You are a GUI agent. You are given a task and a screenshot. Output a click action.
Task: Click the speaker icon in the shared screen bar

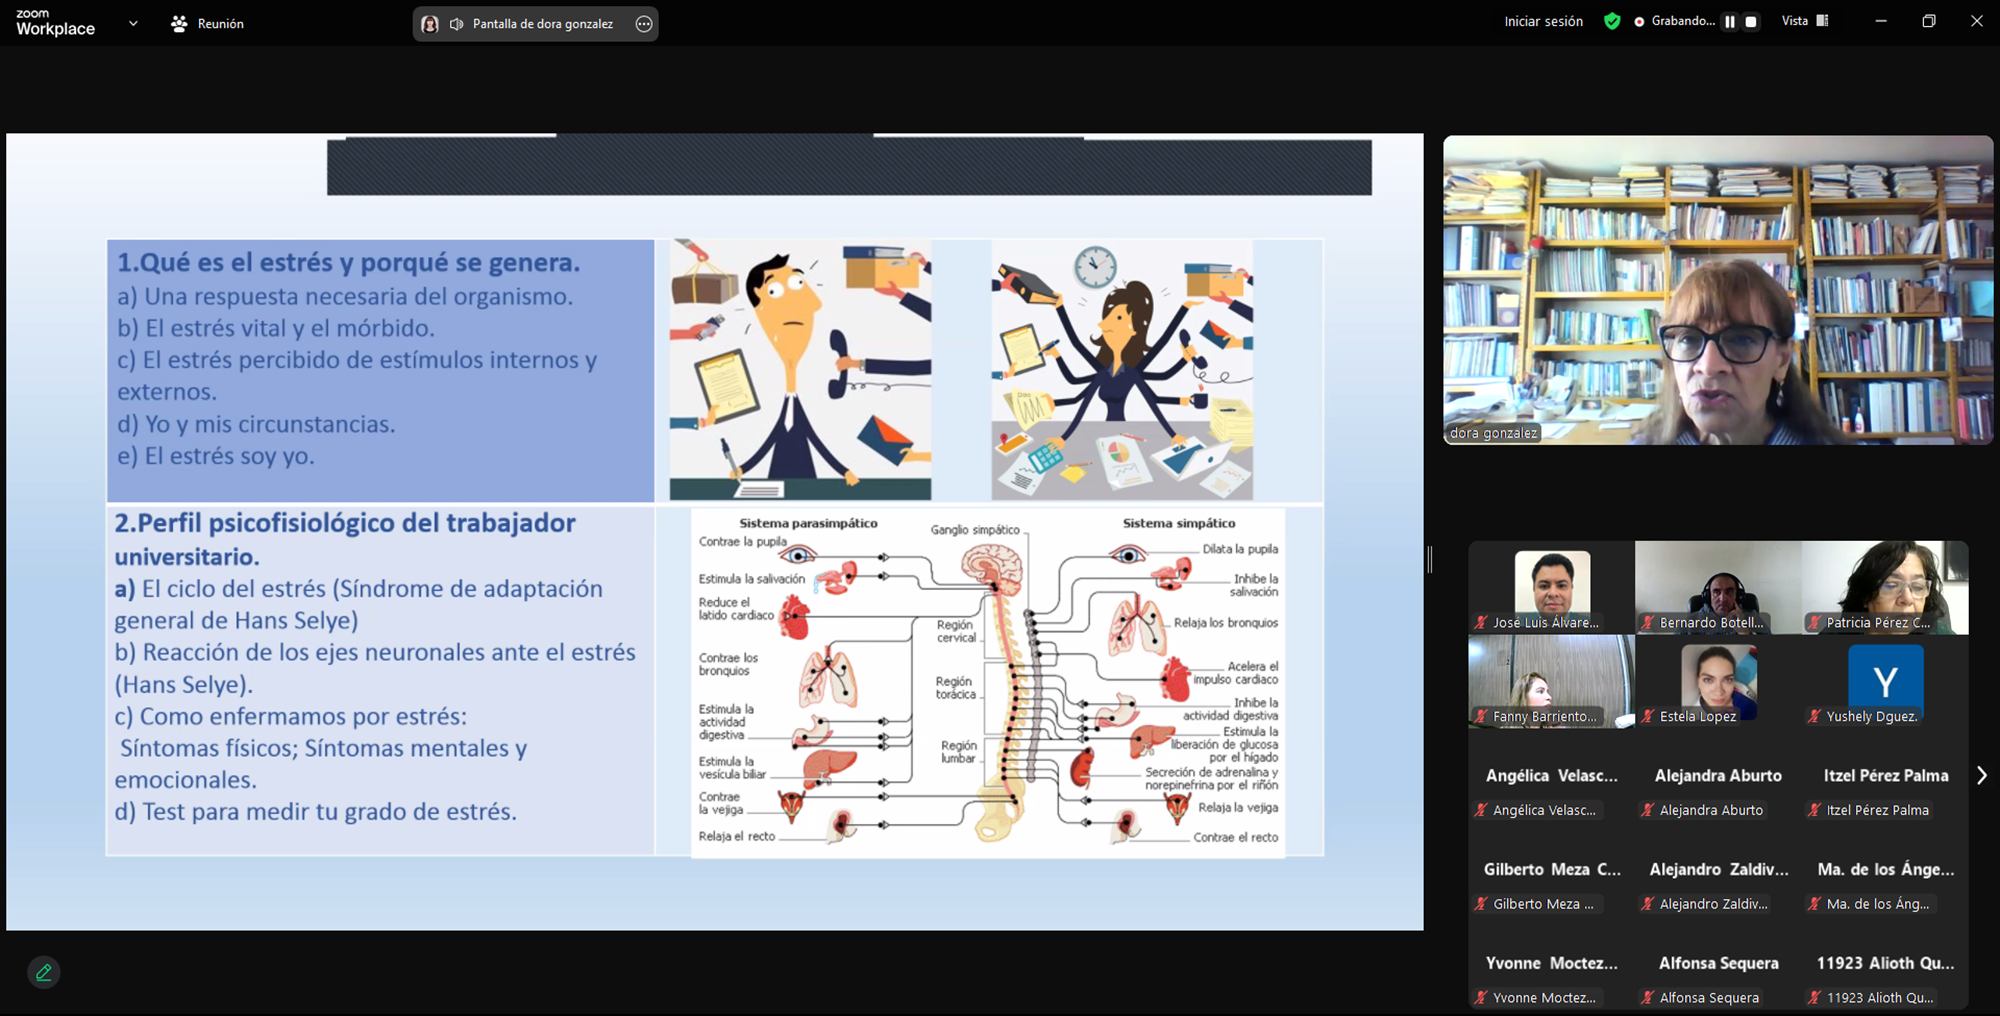(456, 24)
